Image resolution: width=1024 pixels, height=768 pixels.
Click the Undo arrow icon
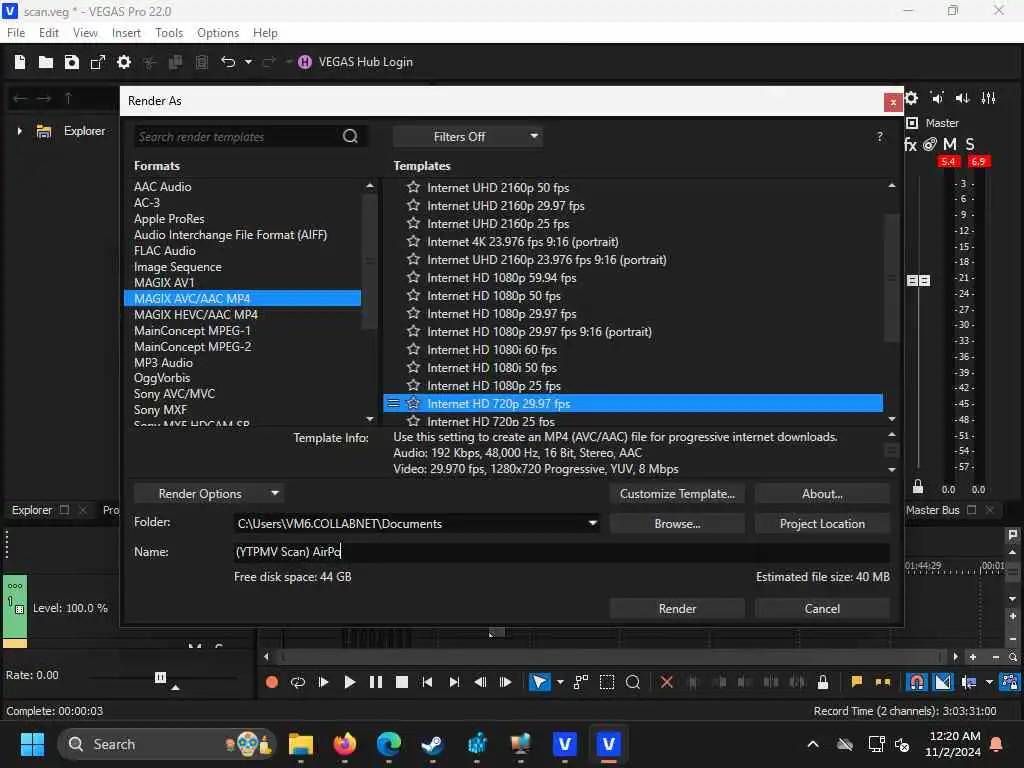[x=228, y=62]
